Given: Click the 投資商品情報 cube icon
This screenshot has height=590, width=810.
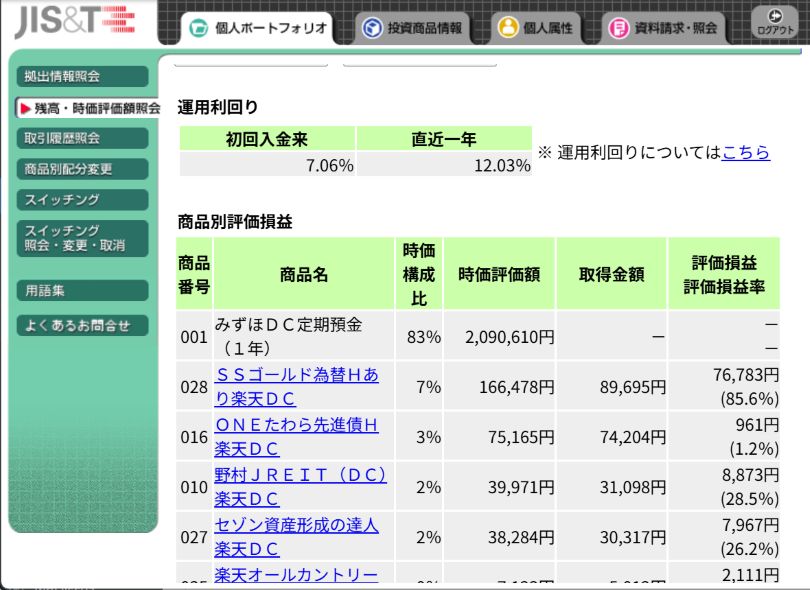Looking at the screenshot, I should click(372, 28).
